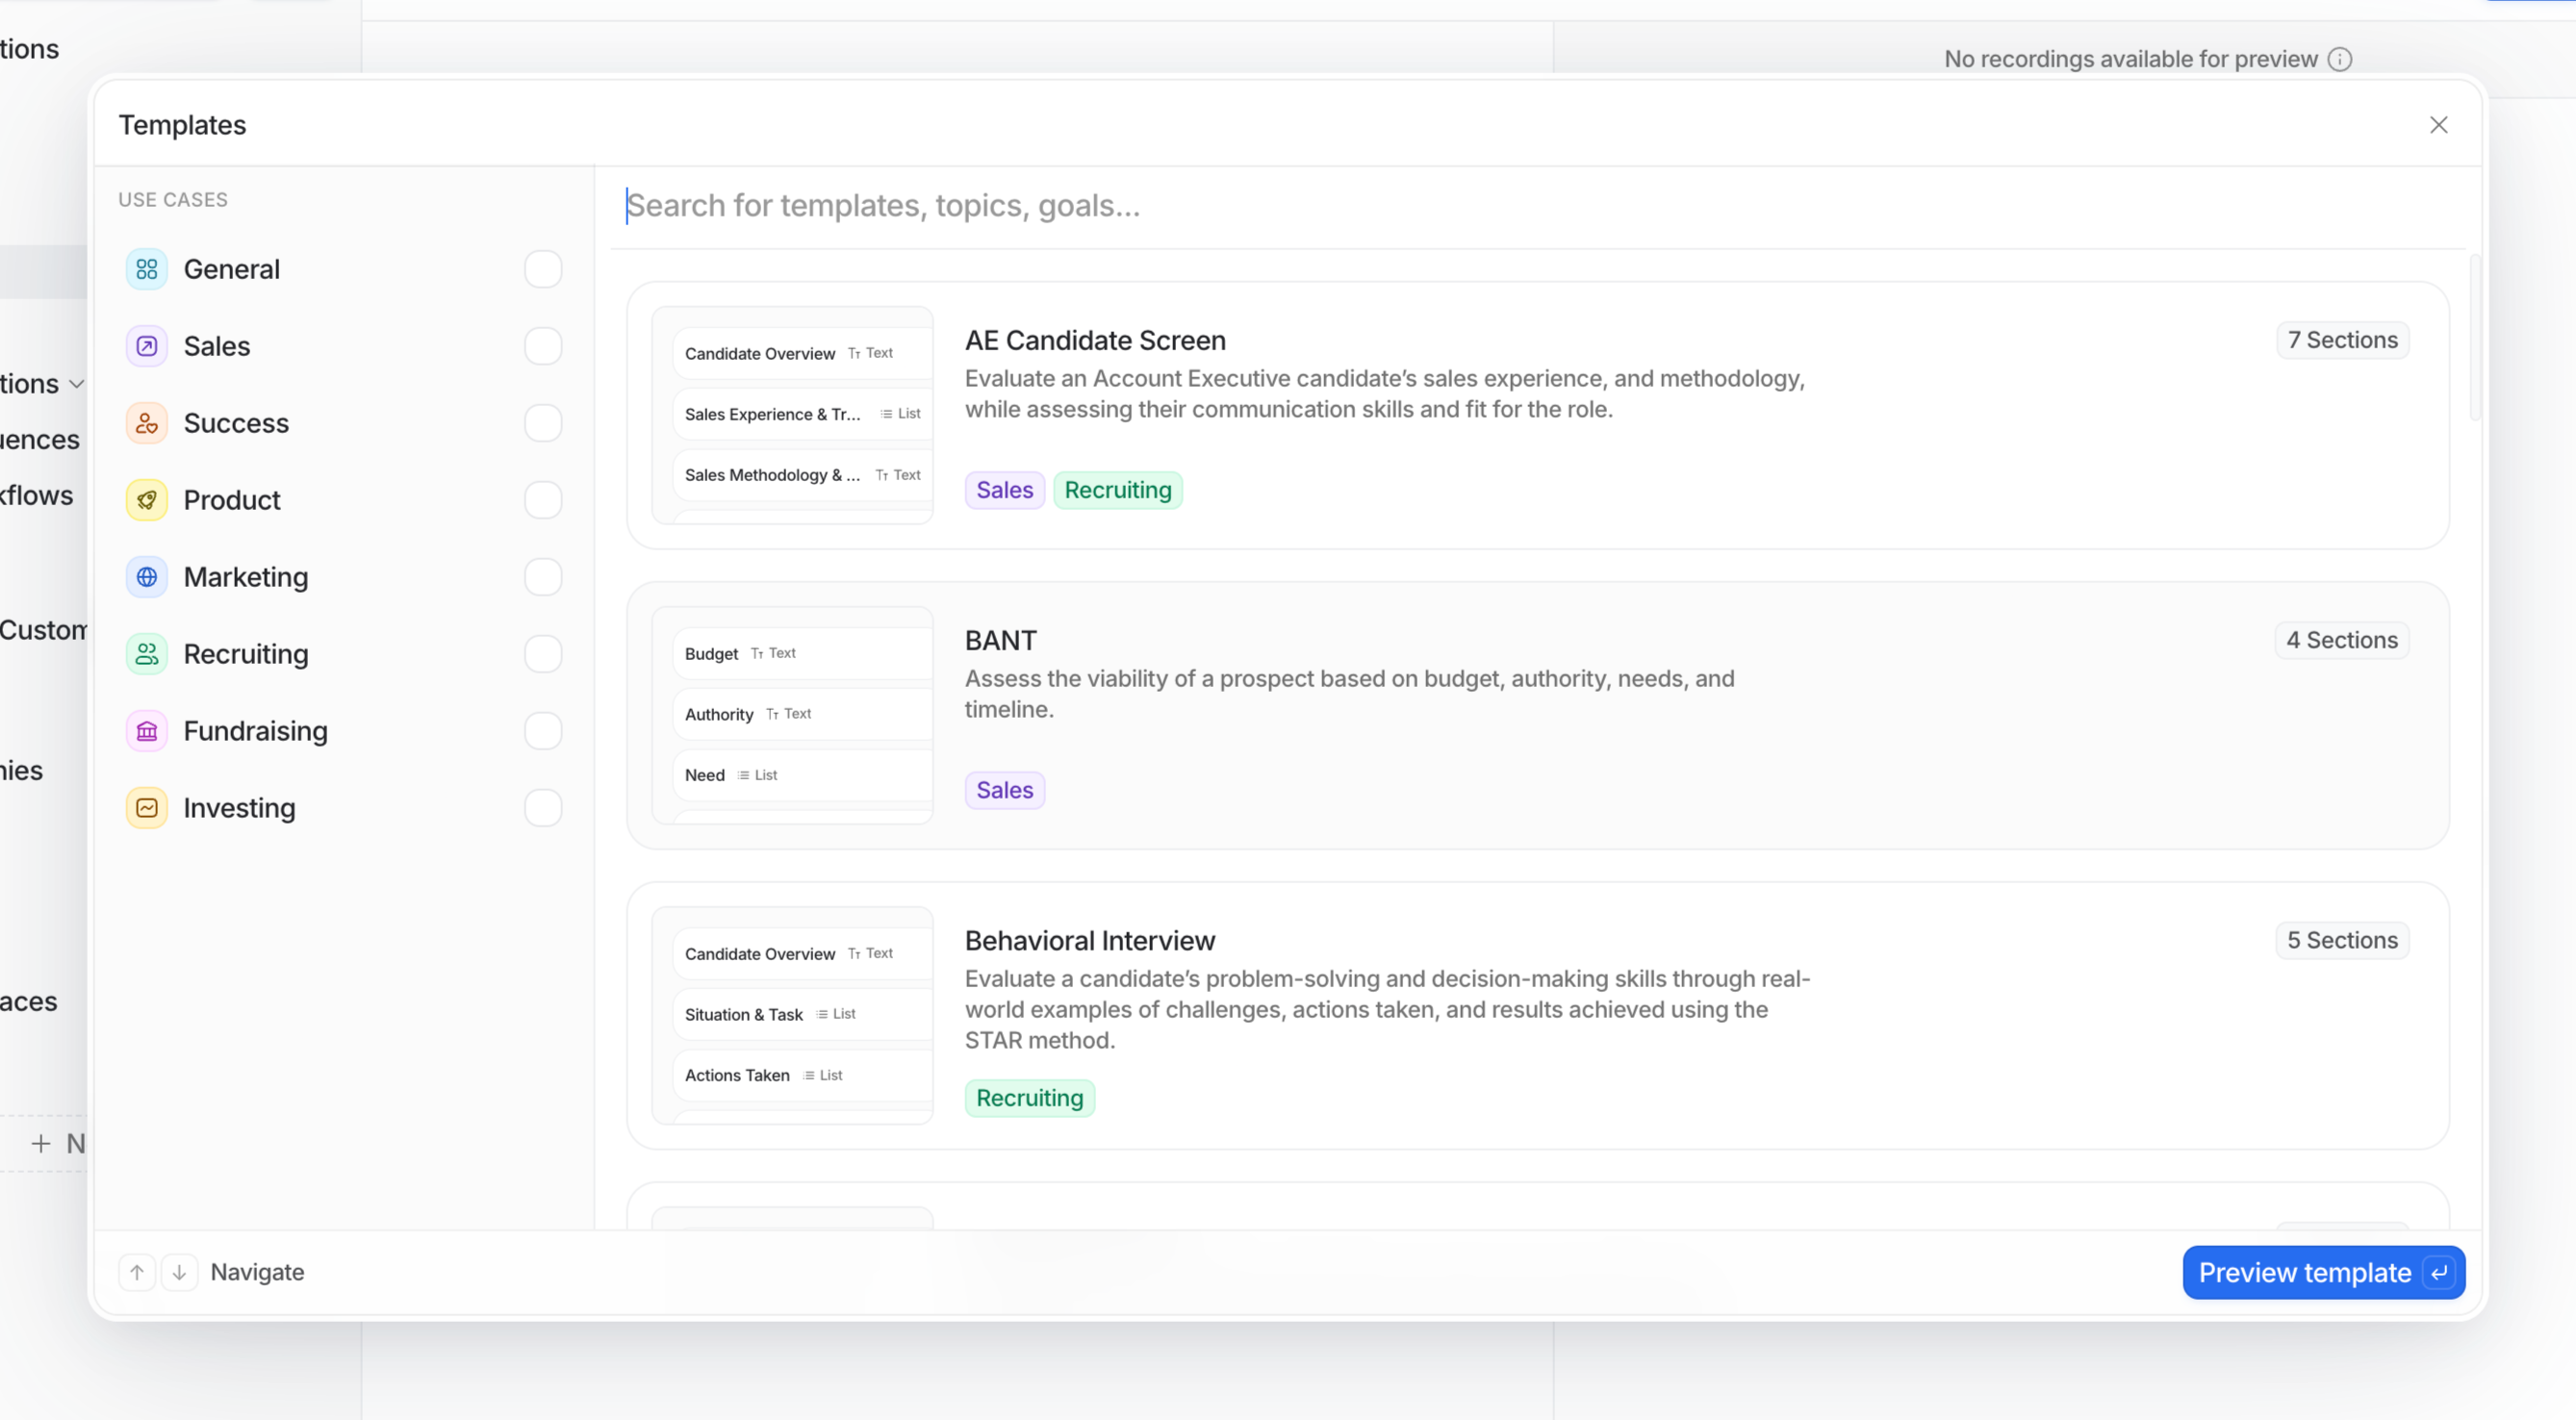Enable the Sales filter checkbox

543,346
